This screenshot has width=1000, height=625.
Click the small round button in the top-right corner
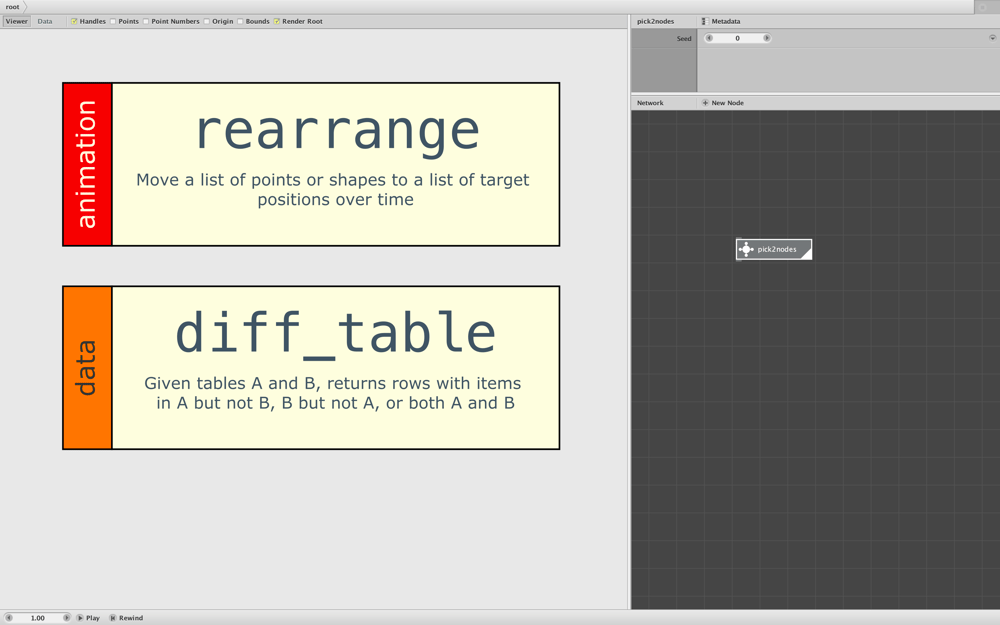pos(982,7)
